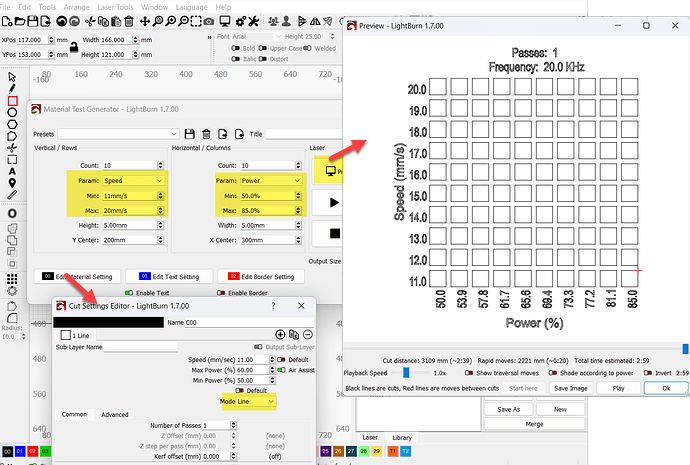Viewport: 690px width, 465px height.
Task: Open the Tools menu
Action: (47, 7)
